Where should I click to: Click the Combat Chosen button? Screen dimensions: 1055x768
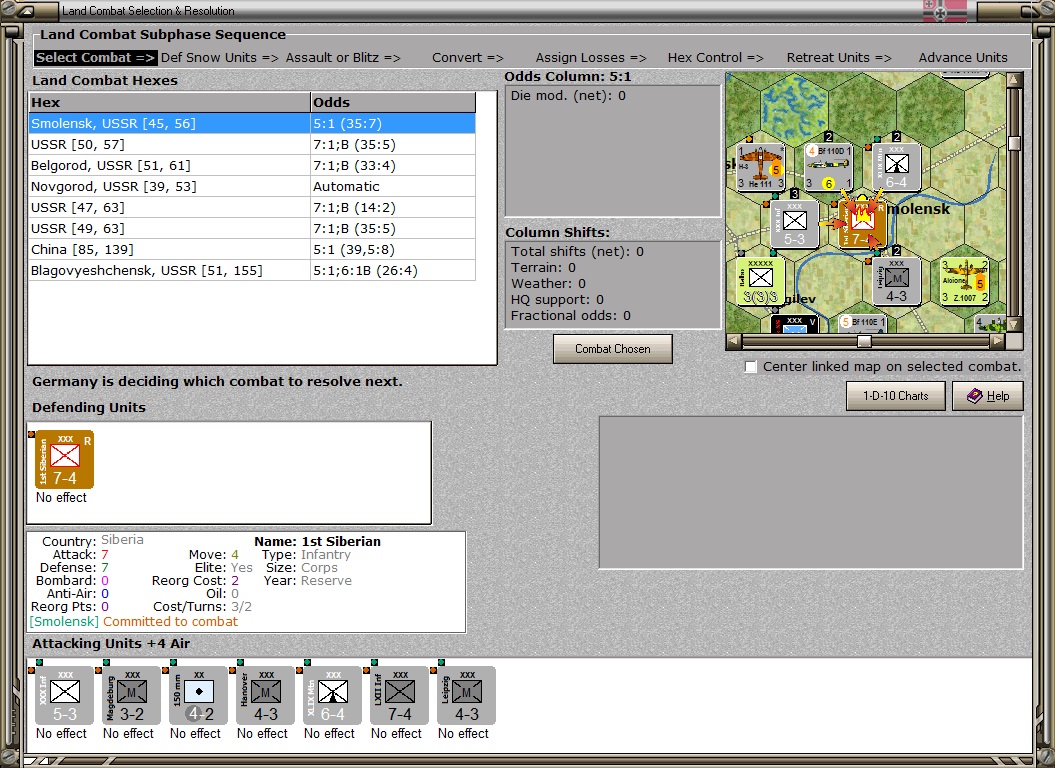pyautogui.click(x=612, y=349)
